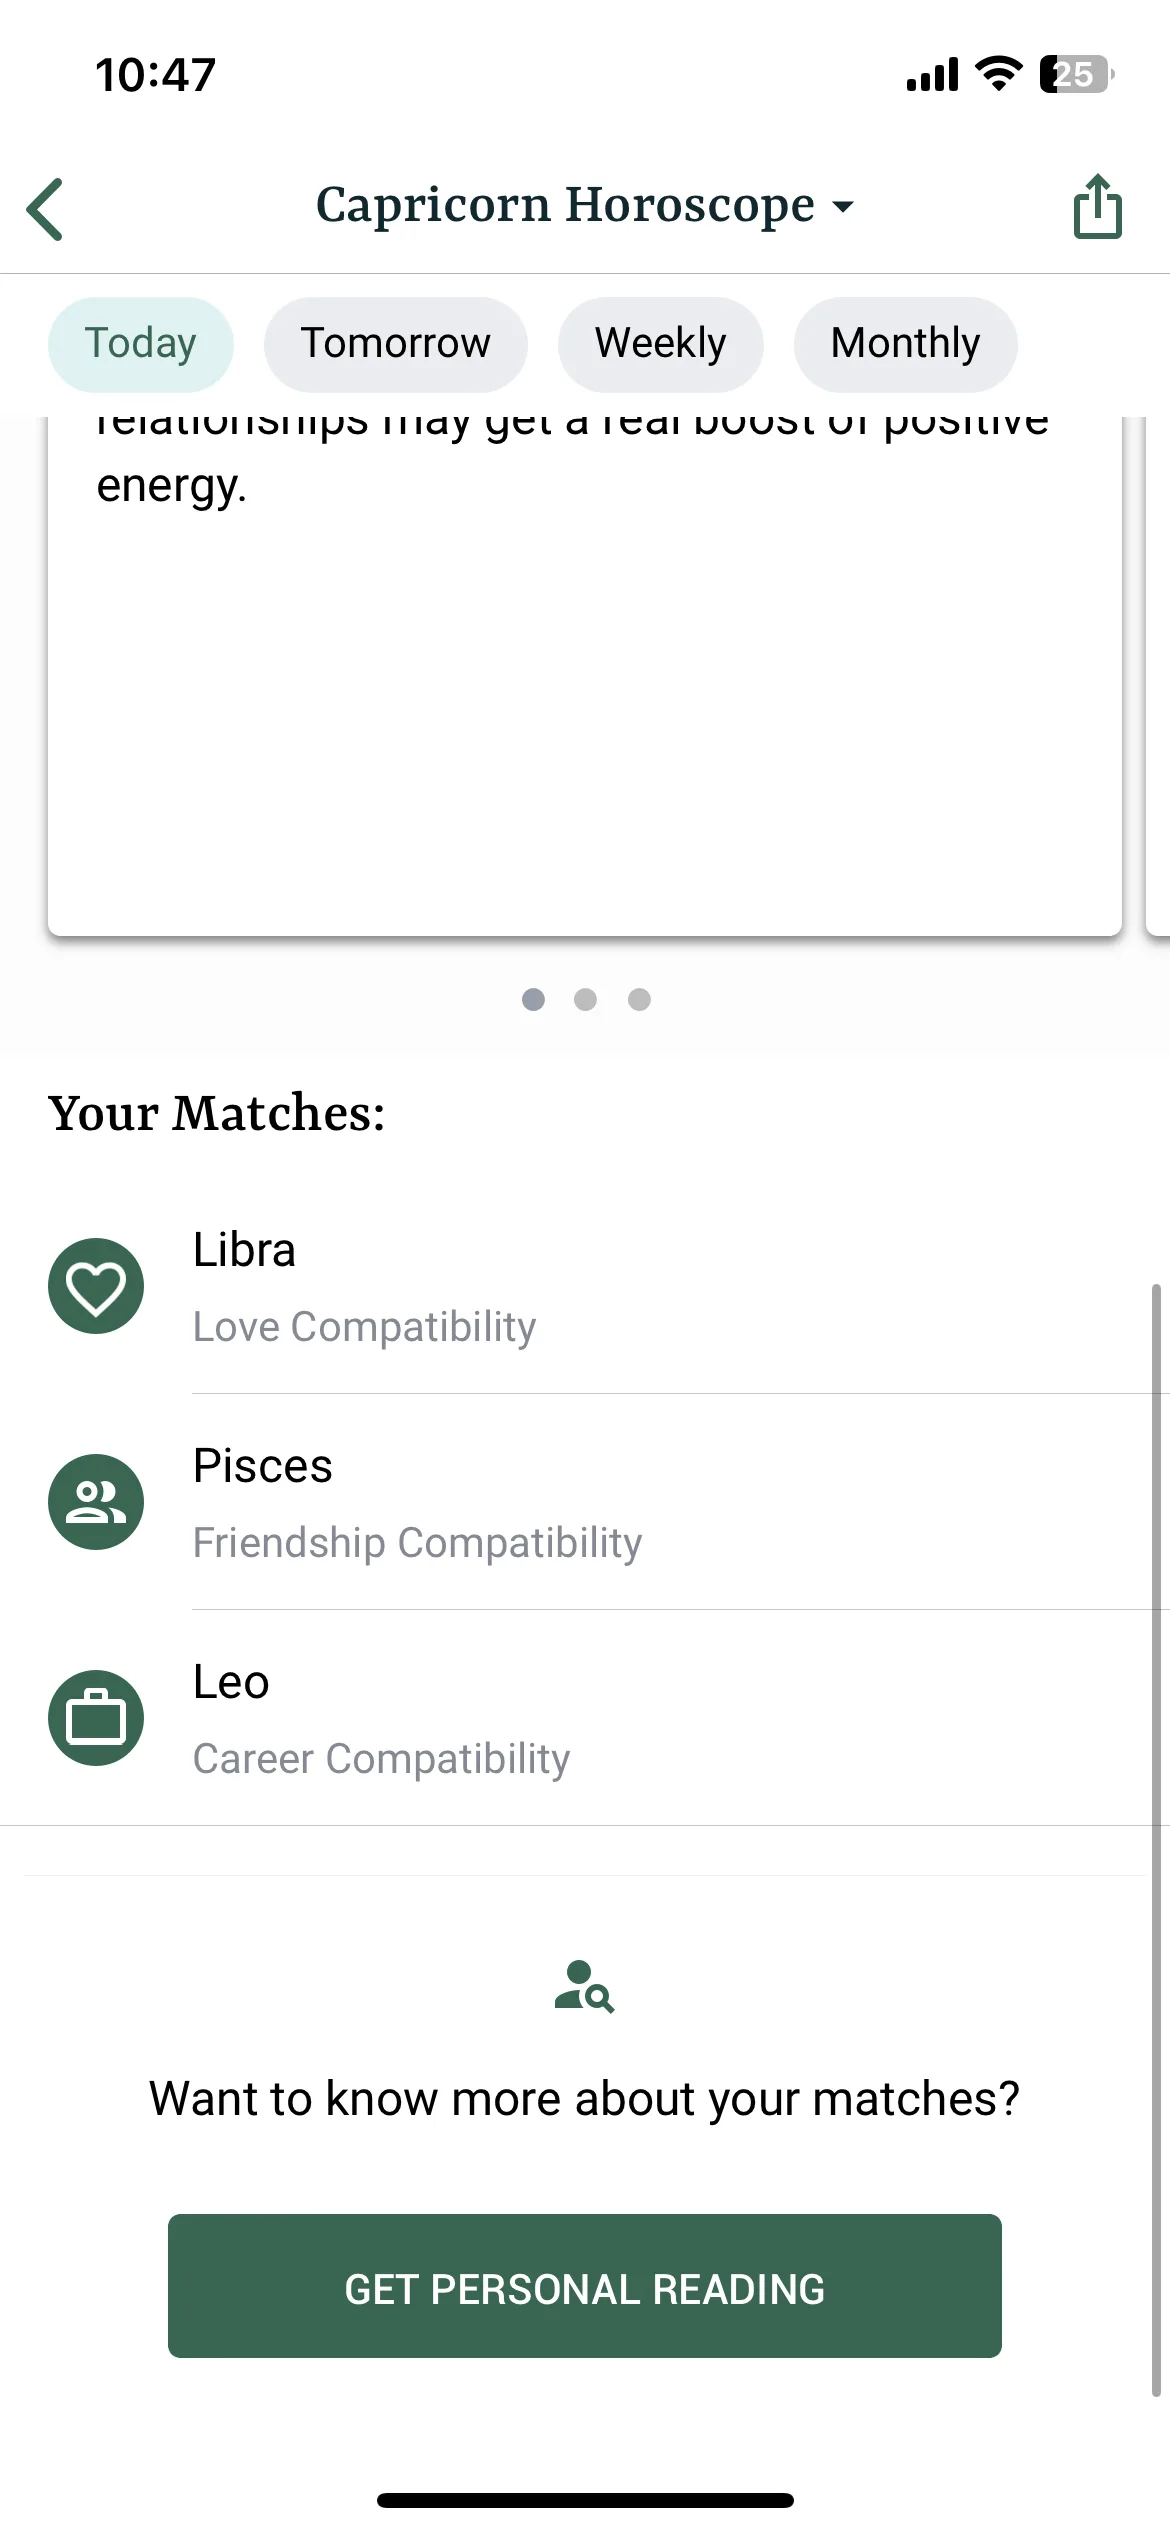Tap the person-search icon above matches prompt
The image size is (1170, 2532).
584,1986
